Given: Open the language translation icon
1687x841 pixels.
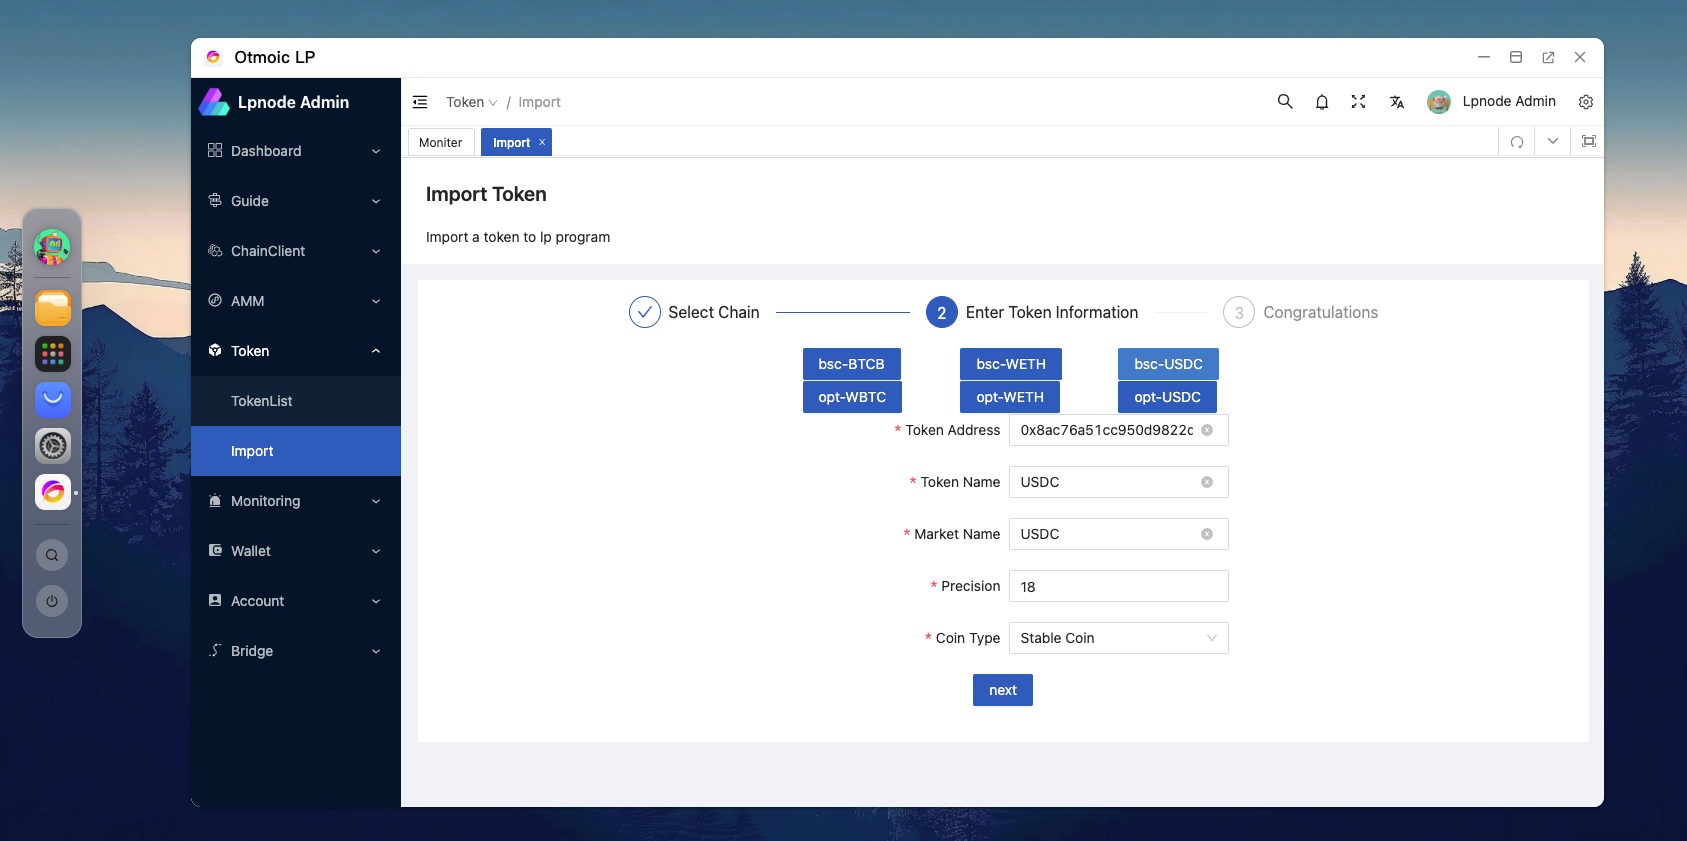Looking at the screenshot, I should coord(1397,102).
